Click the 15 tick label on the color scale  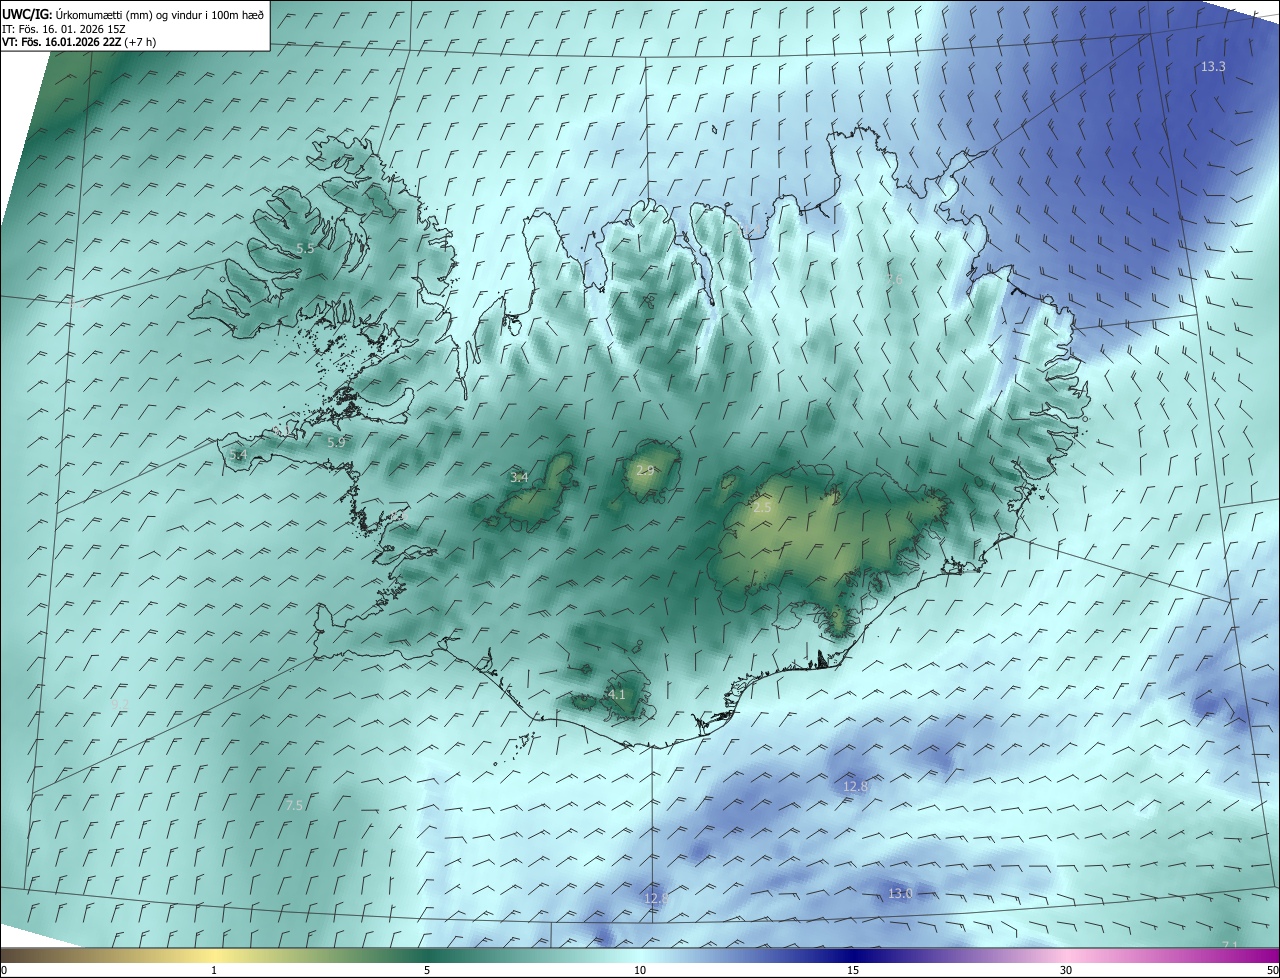853,970
